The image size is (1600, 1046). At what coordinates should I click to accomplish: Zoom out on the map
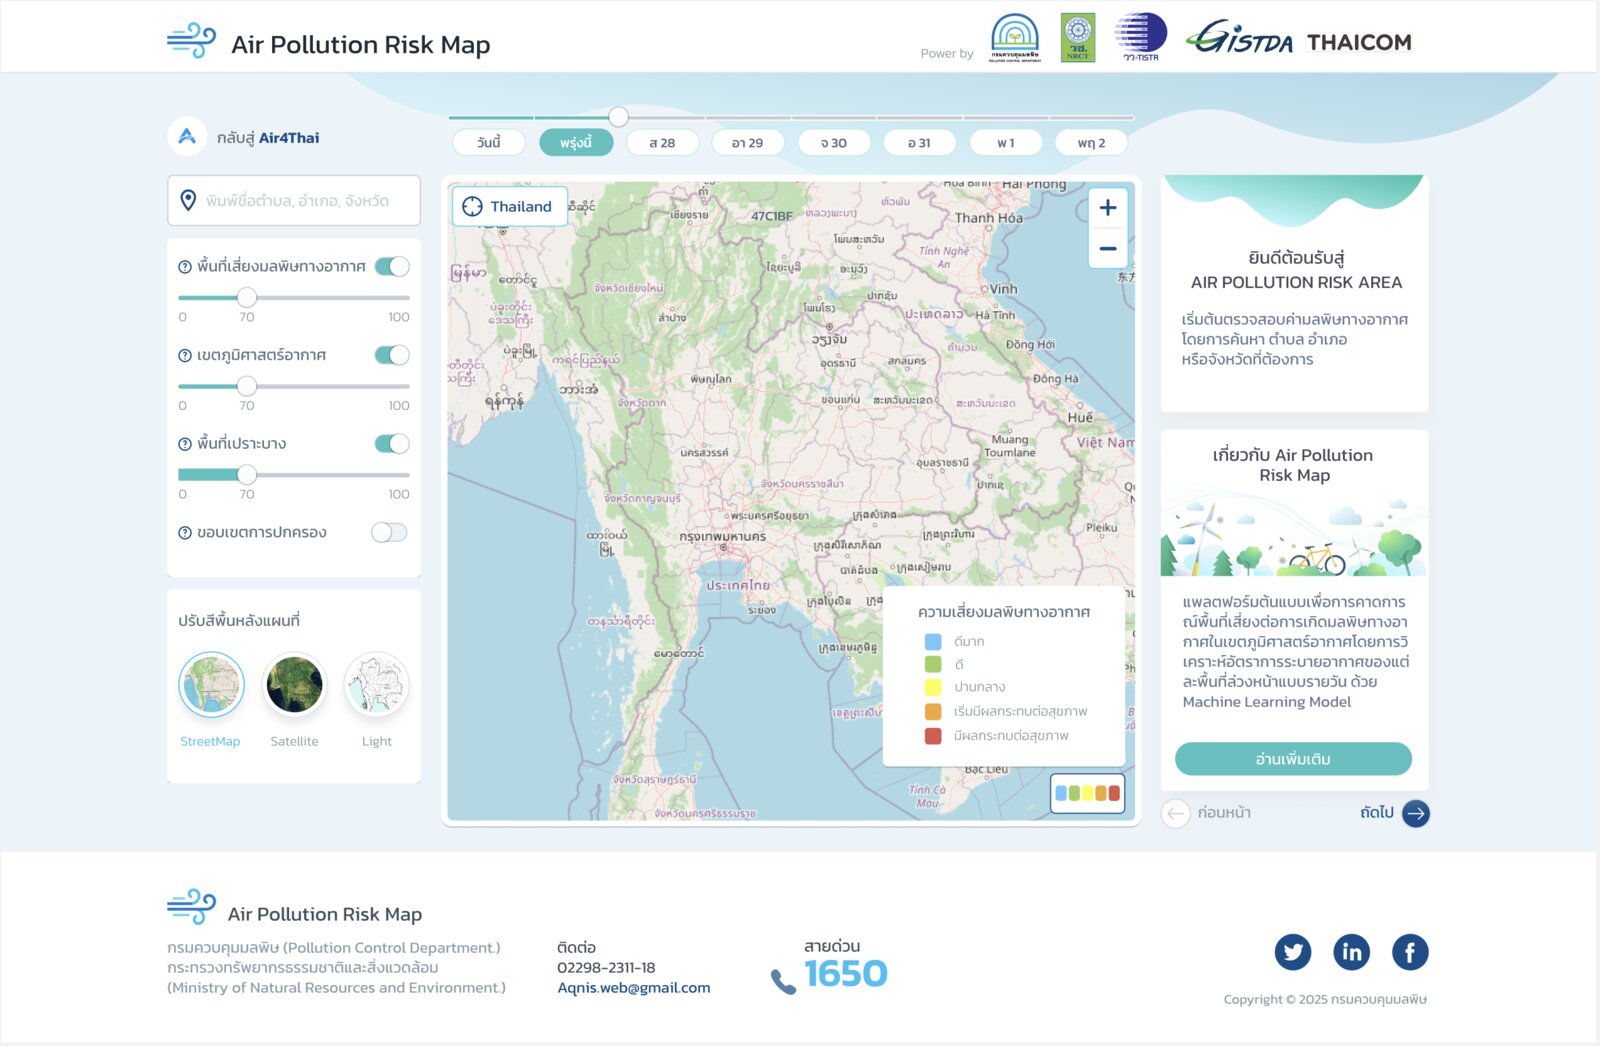[x=1108, y=249]
